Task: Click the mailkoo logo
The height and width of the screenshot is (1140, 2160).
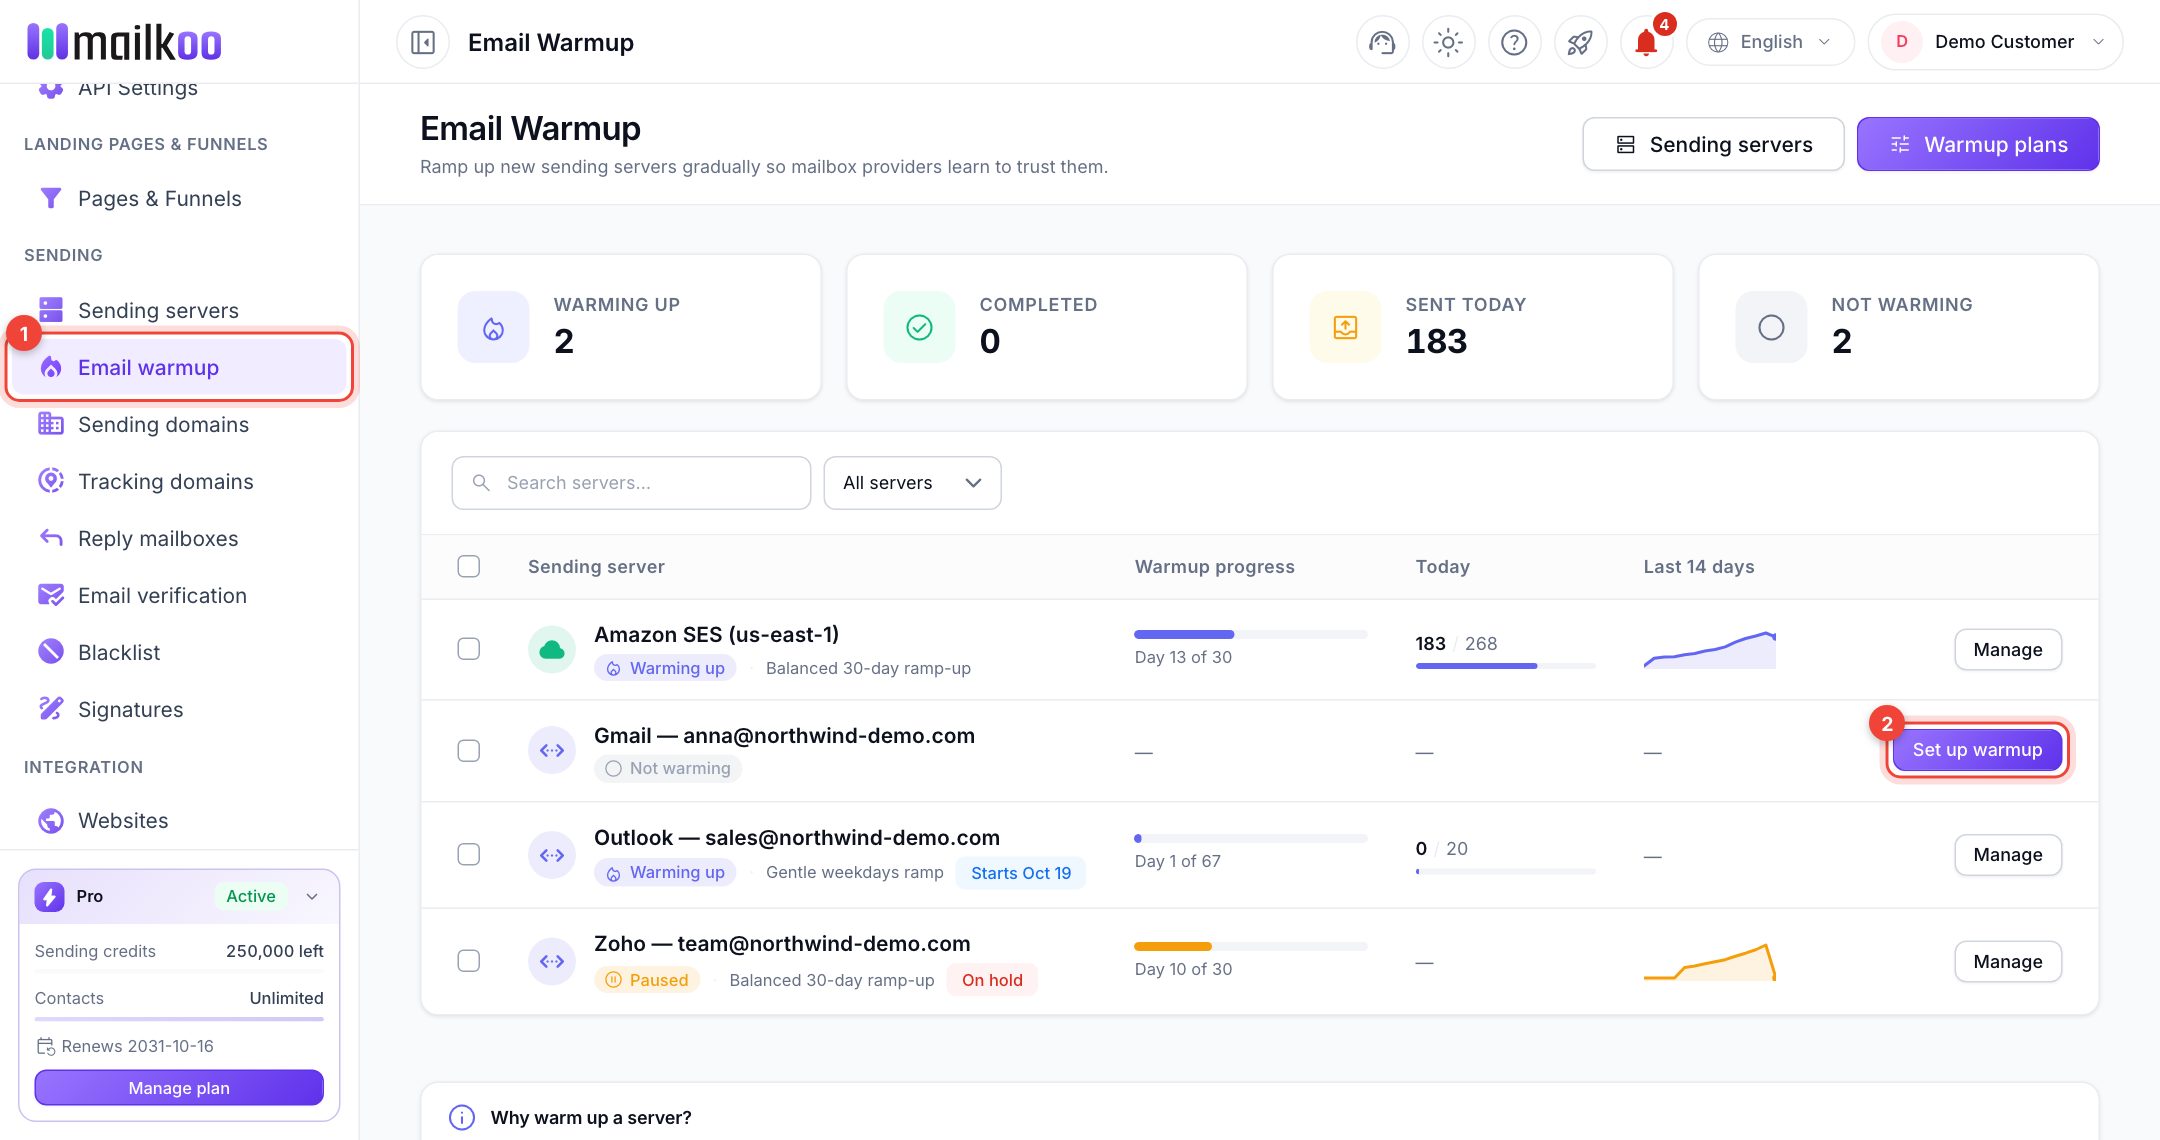Action: pos(124,42)
